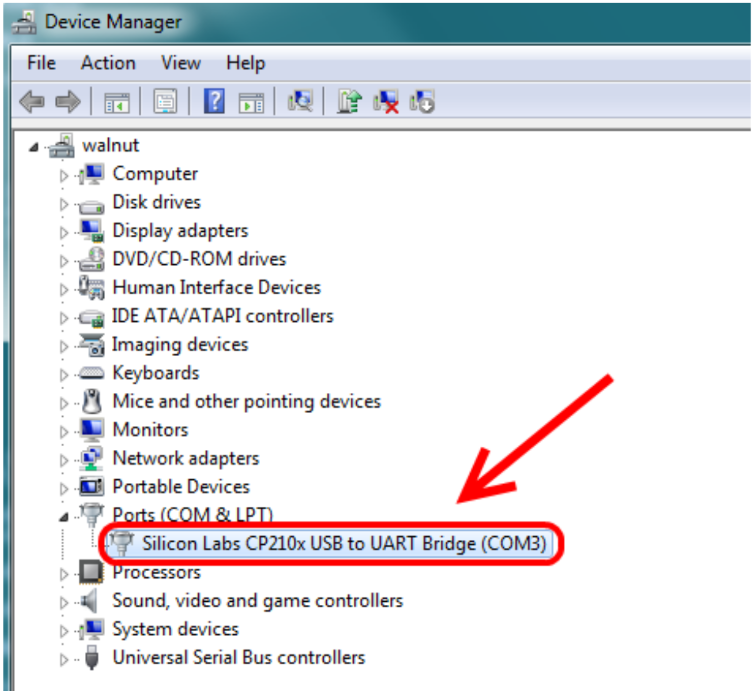Screen dimensions: 755x691
Task: Open the View menu
Action: 180,63
